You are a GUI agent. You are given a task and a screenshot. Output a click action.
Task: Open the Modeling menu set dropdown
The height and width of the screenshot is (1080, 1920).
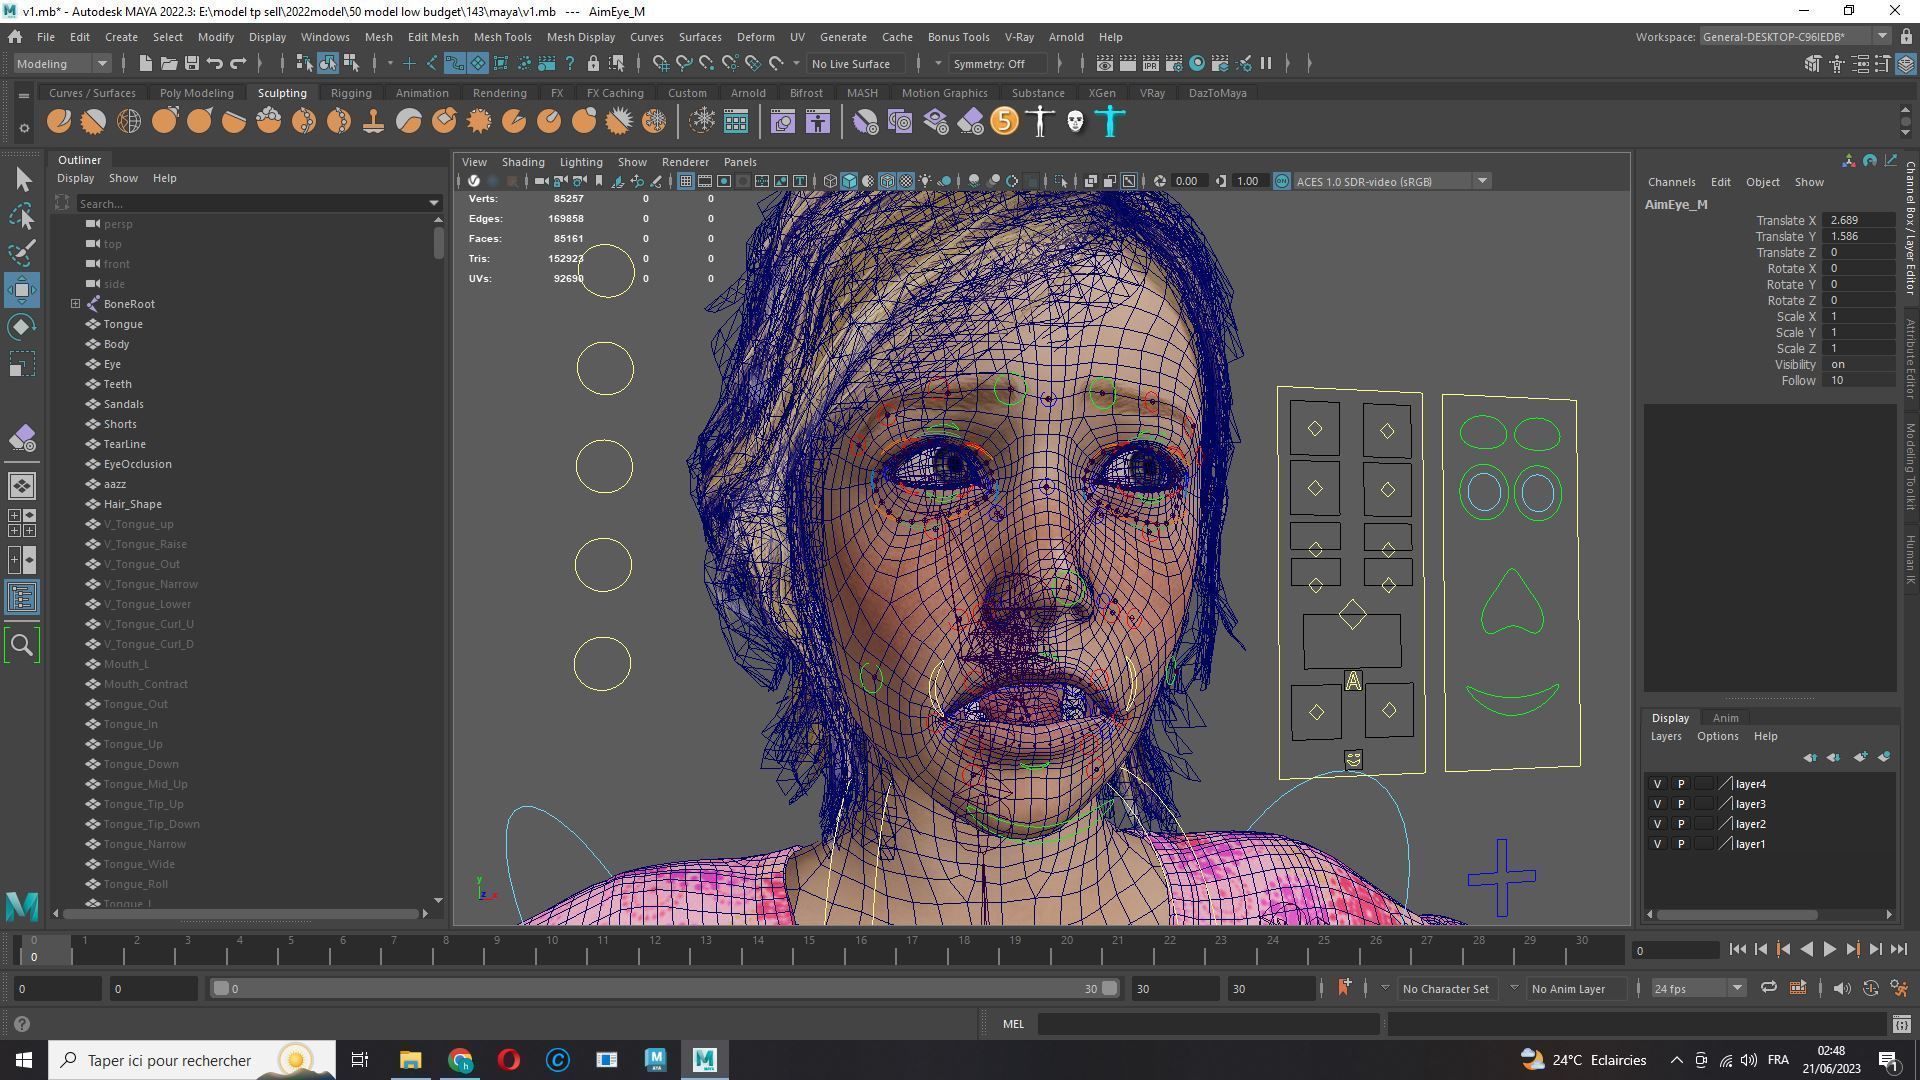pos(61,64)
